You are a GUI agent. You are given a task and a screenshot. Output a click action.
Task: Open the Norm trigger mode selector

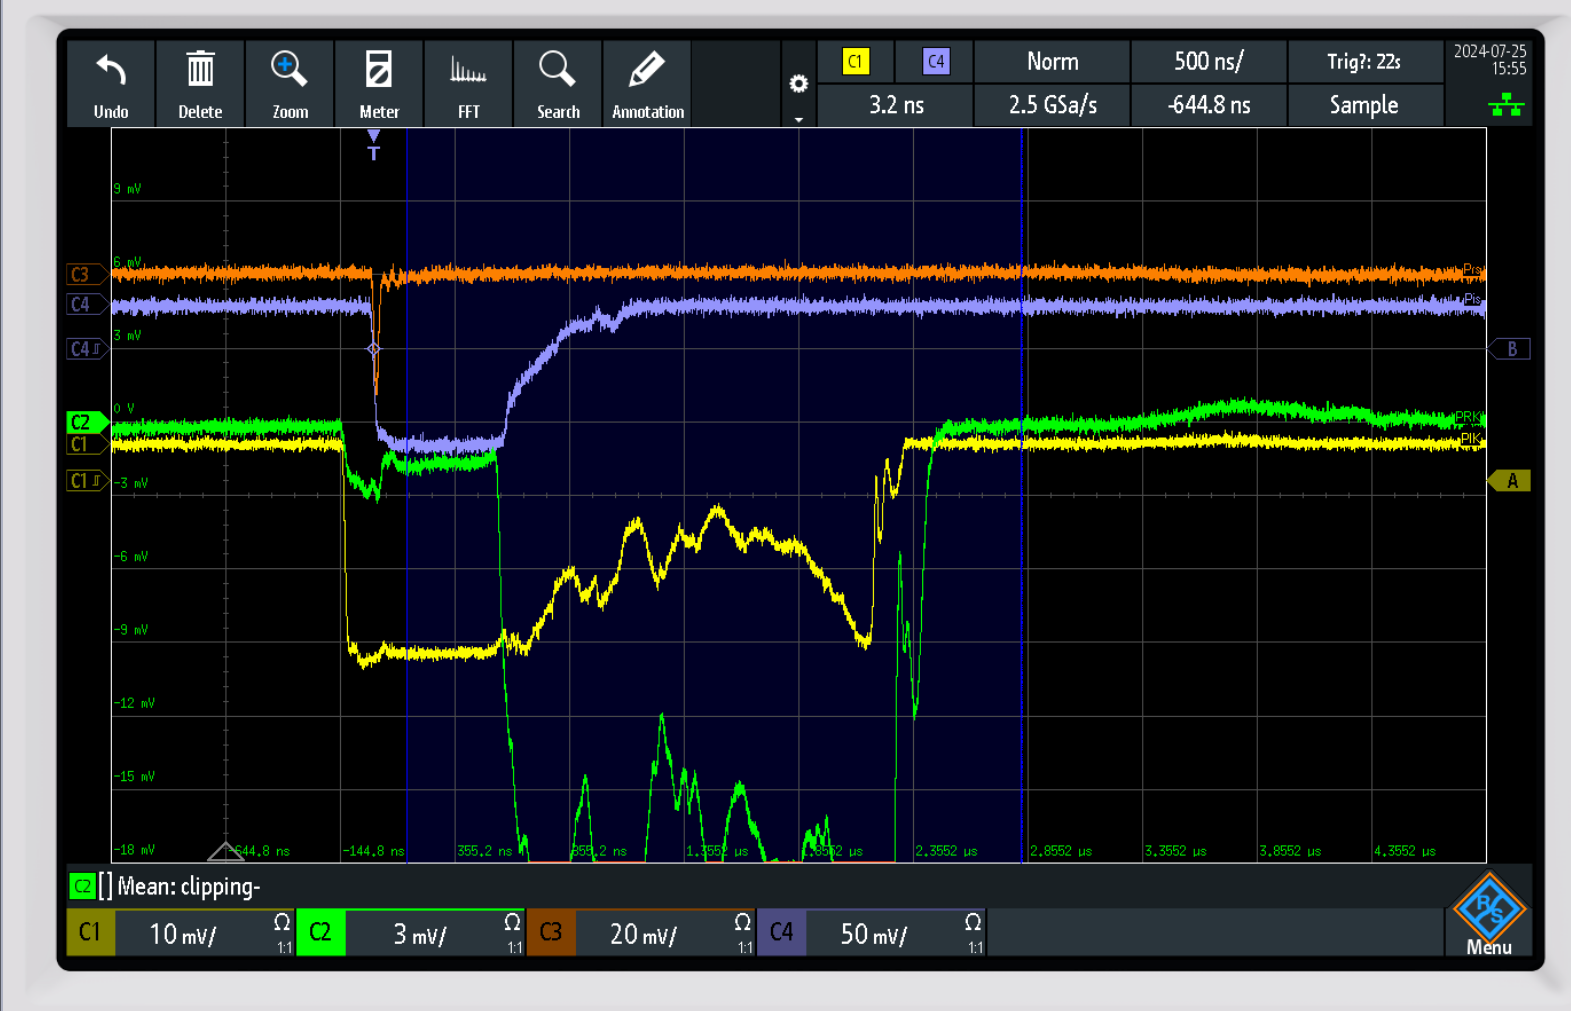click(1052, 62)
